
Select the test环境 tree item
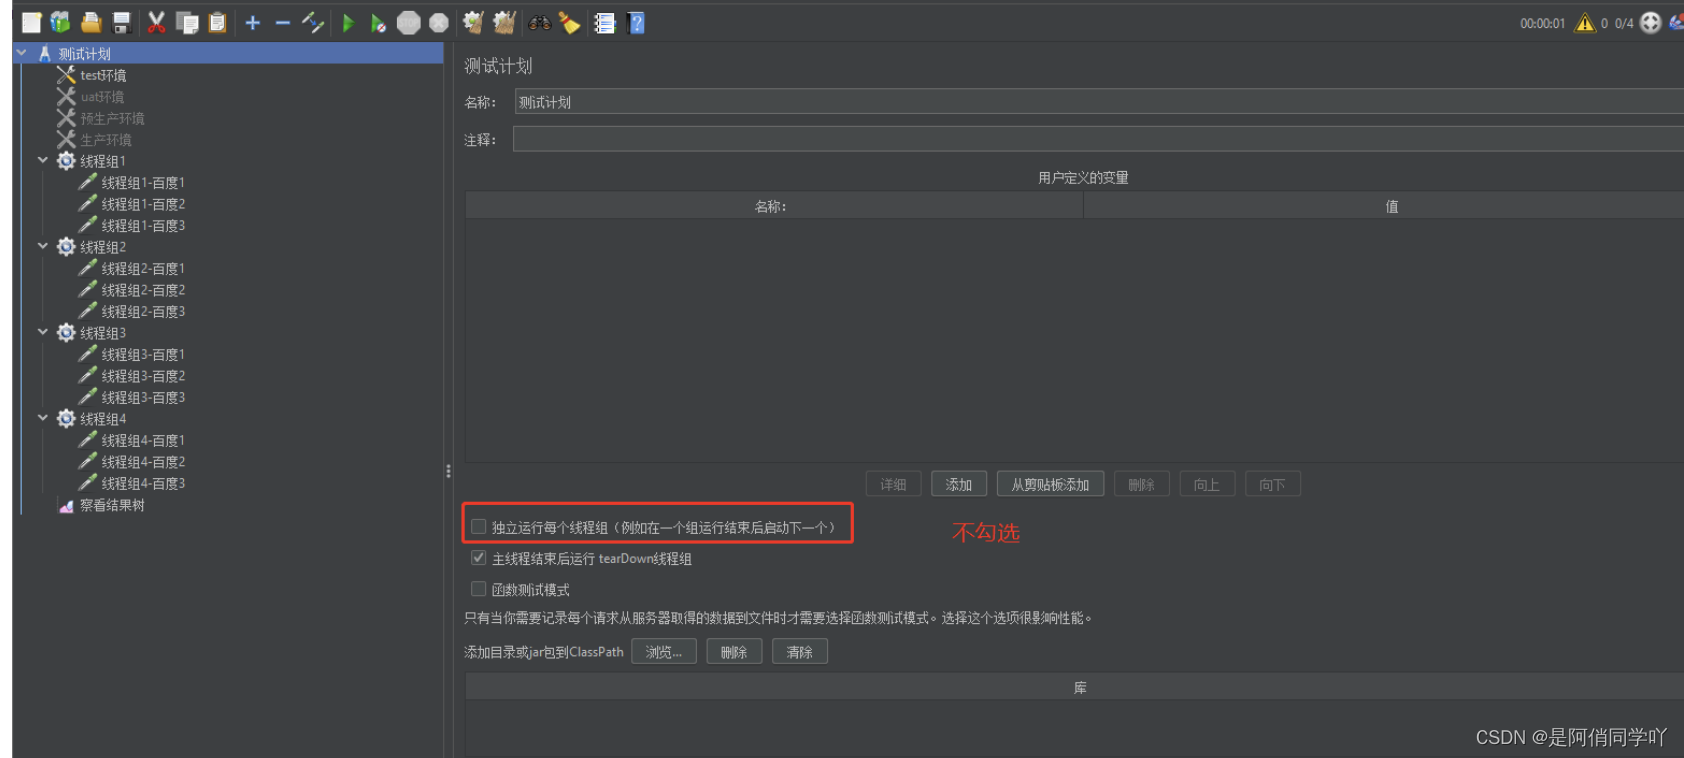point(103,75)
